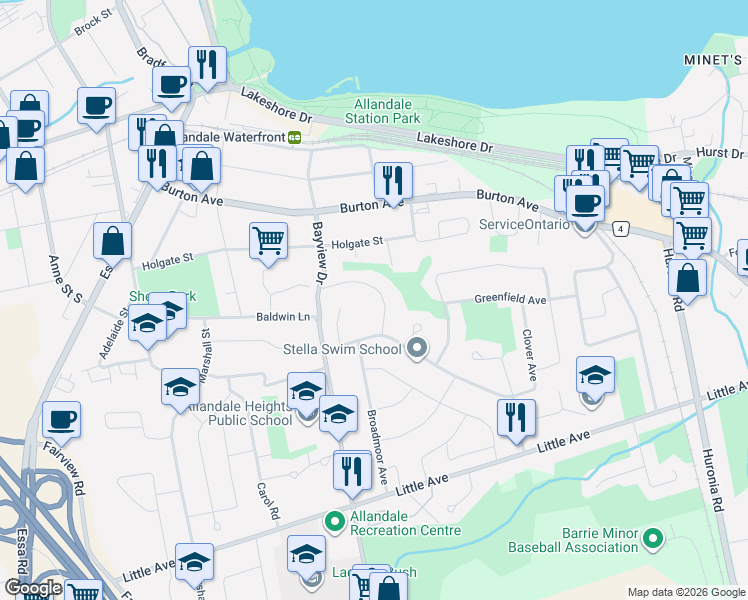
Task: Select the Carol Rd street label
Action: [268, 501]
